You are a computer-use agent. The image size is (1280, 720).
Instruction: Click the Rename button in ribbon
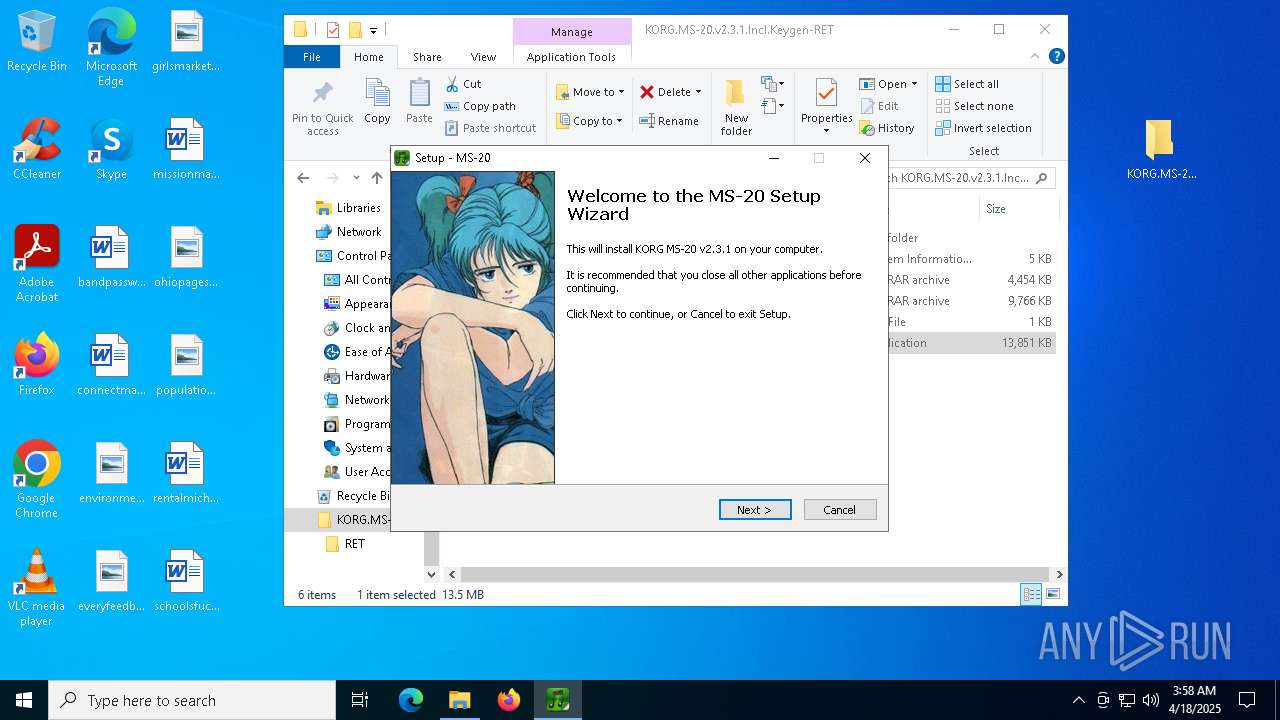point(669,121)
